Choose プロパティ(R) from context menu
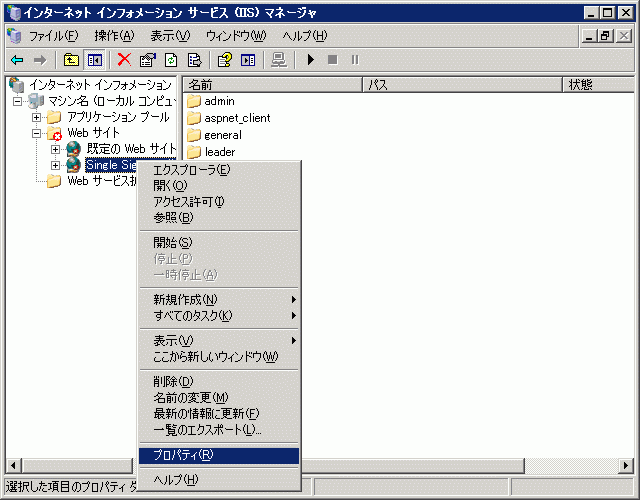Viewport: 640px width, 500px height. tap(219, 456)
